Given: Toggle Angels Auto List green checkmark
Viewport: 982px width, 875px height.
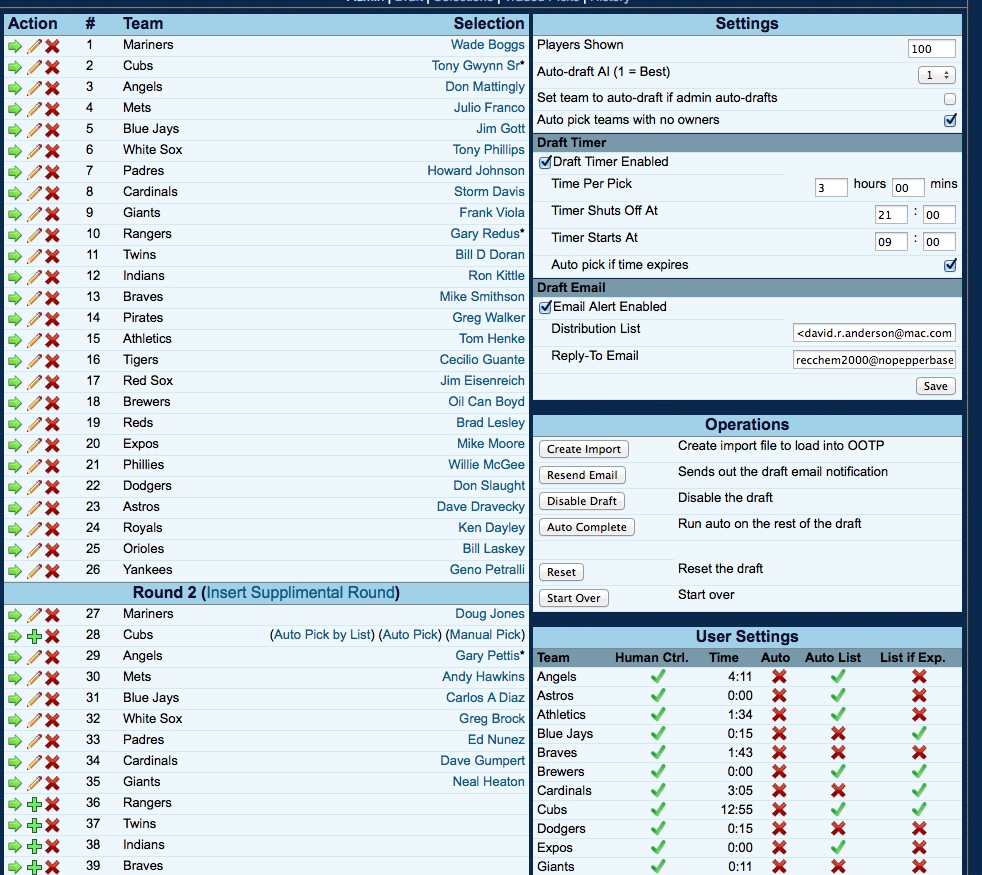Looking at the screenshot, I should [x=838, y=677].
